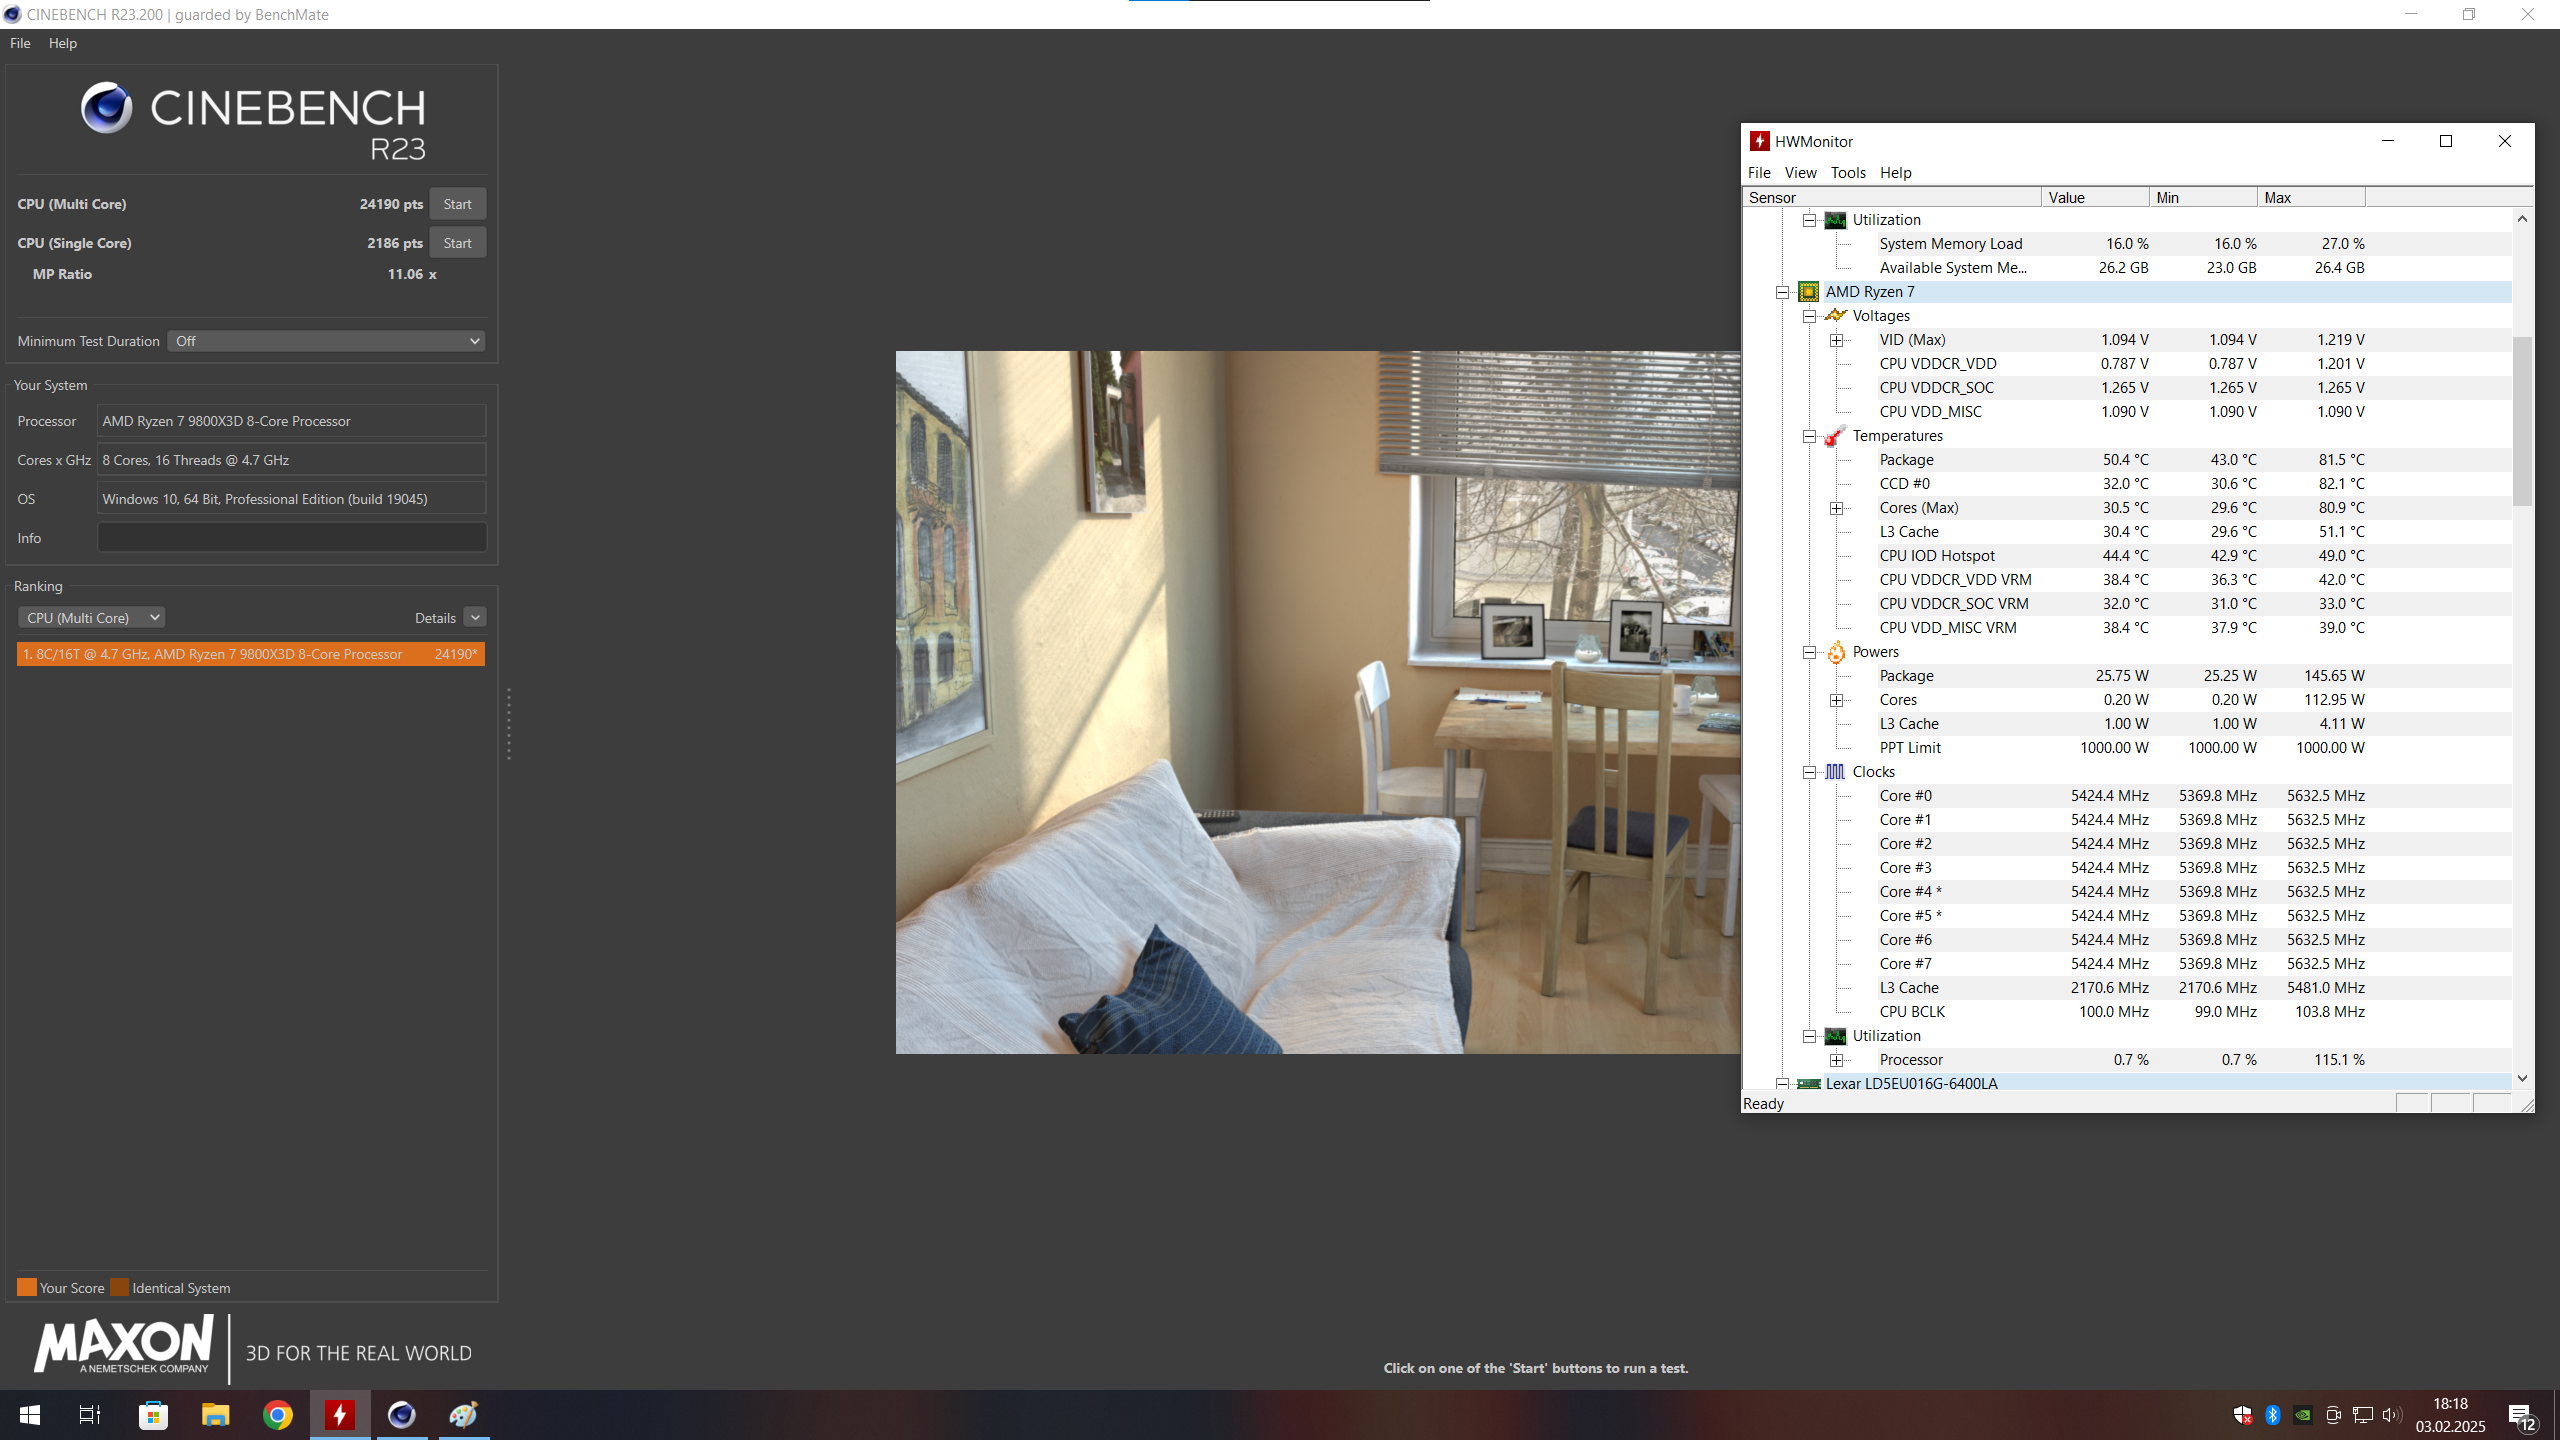This screenshot has width=2560, height=1440.
Task: Open the Minimum Test Duration dropdown
Action: (x=326, y=341)
